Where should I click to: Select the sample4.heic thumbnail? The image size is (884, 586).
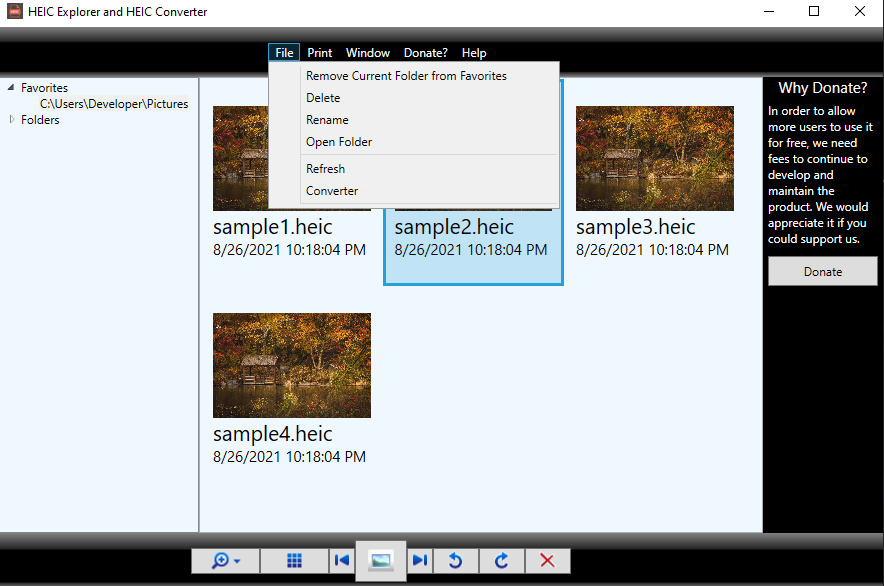click(x=292, y=365)
